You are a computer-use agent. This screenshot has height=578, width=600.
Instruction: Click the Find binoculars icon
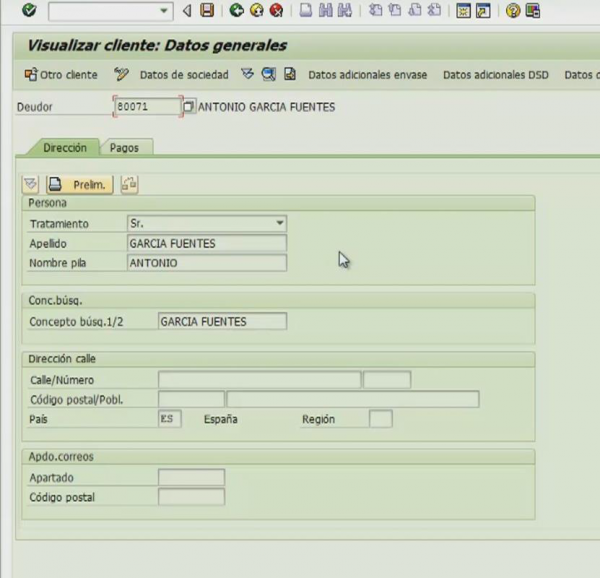pyautogui.click(x=325, y=10)
